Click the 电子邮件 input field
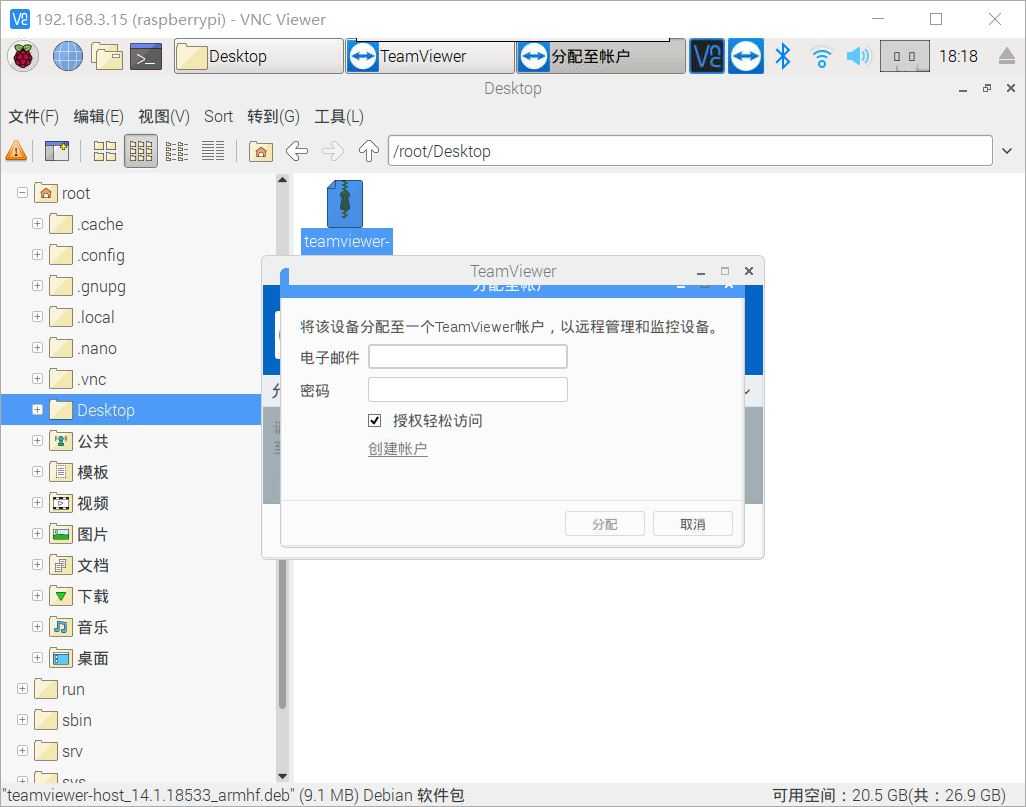Viewport: 1026px width, 807px height. tap(467, 357)
